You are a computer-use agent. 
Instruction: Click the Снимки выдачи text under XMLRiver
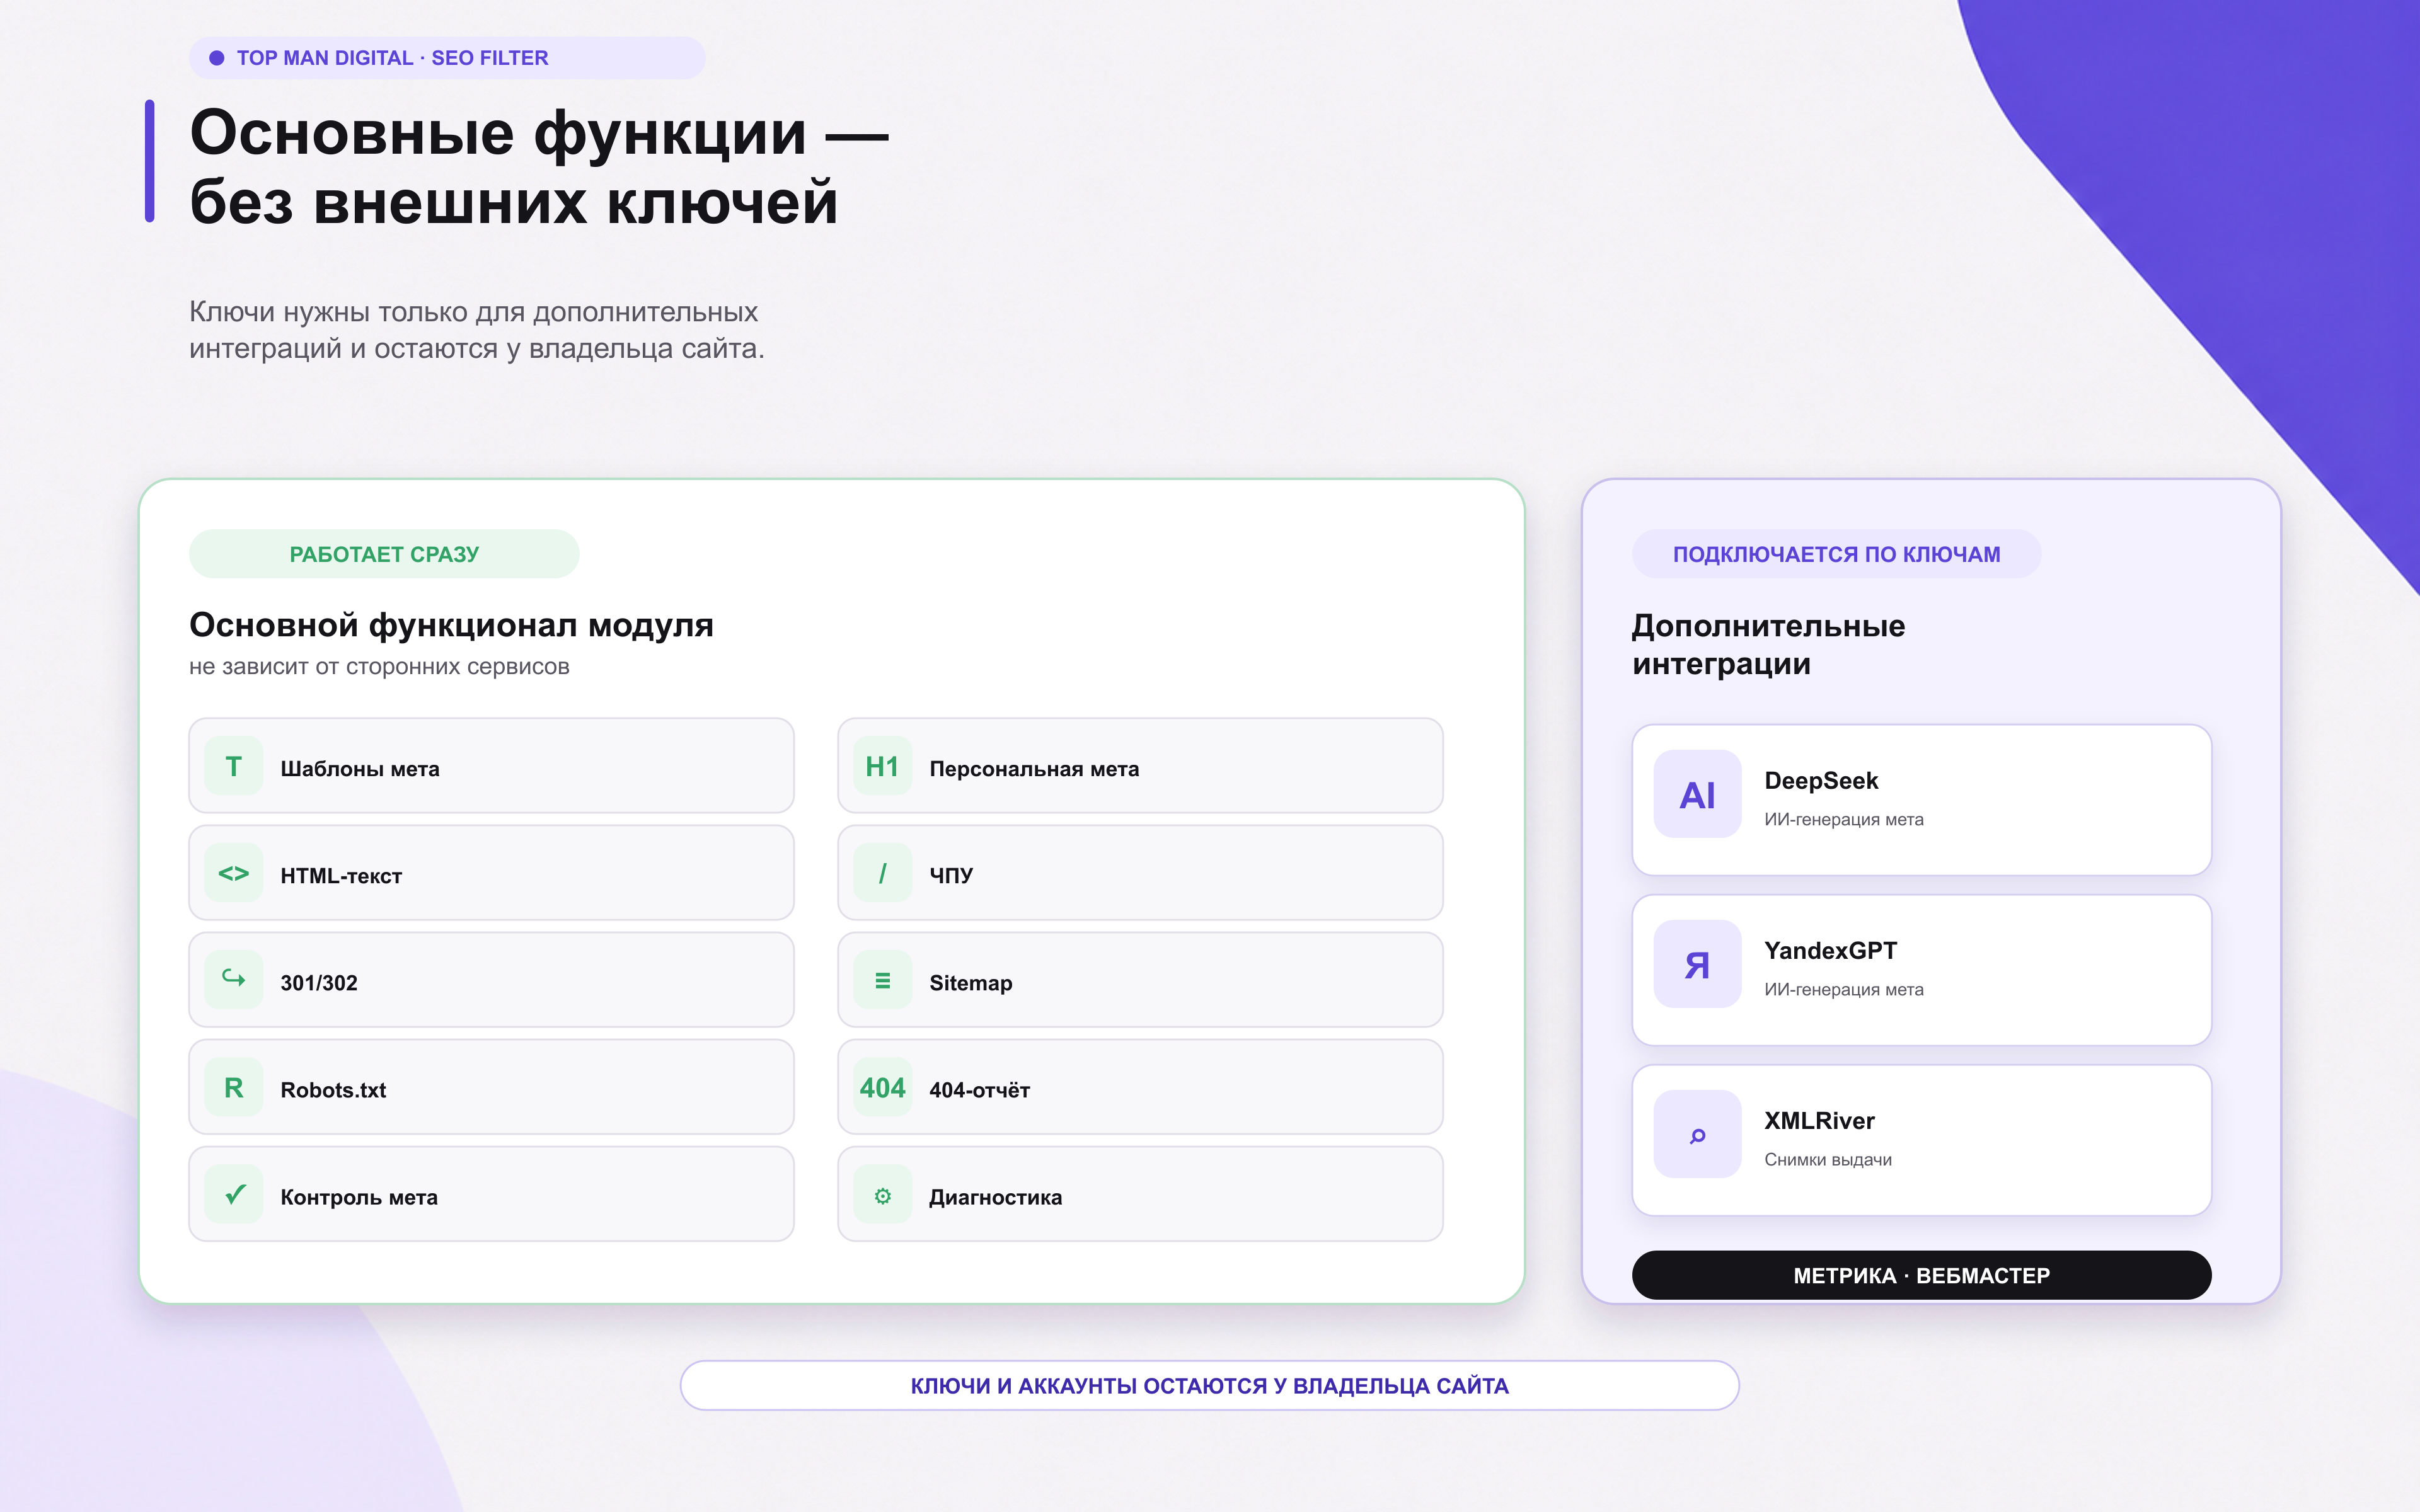click(1827, 1159)
